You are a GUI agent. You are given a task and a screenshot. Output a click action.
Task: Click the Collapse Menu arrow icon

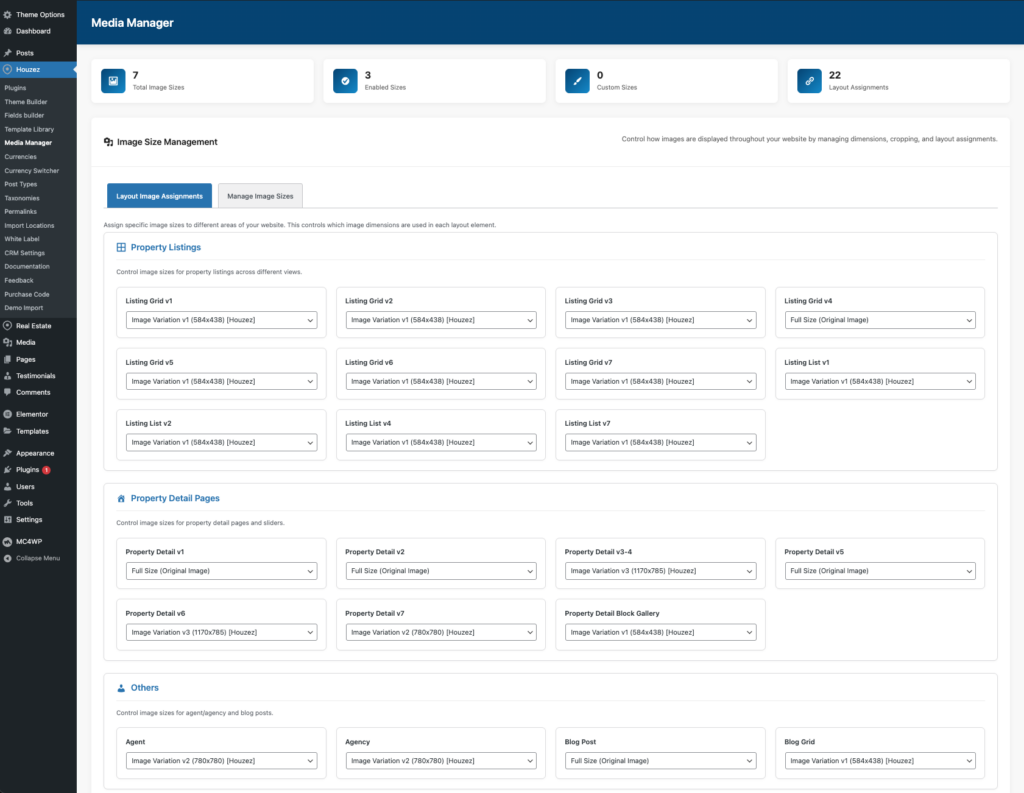click(x=8, y=558)
